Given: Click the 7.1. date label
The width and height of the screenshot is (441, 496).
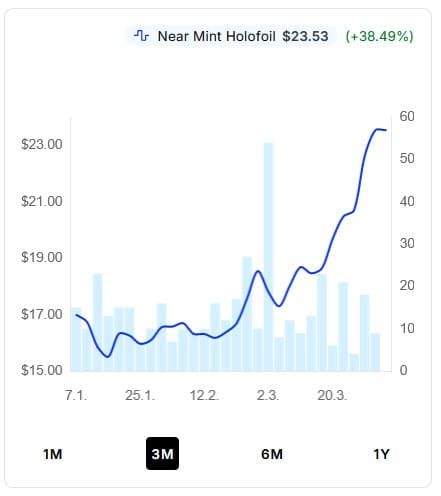Looking at the screenshot, I should [76, 395].
